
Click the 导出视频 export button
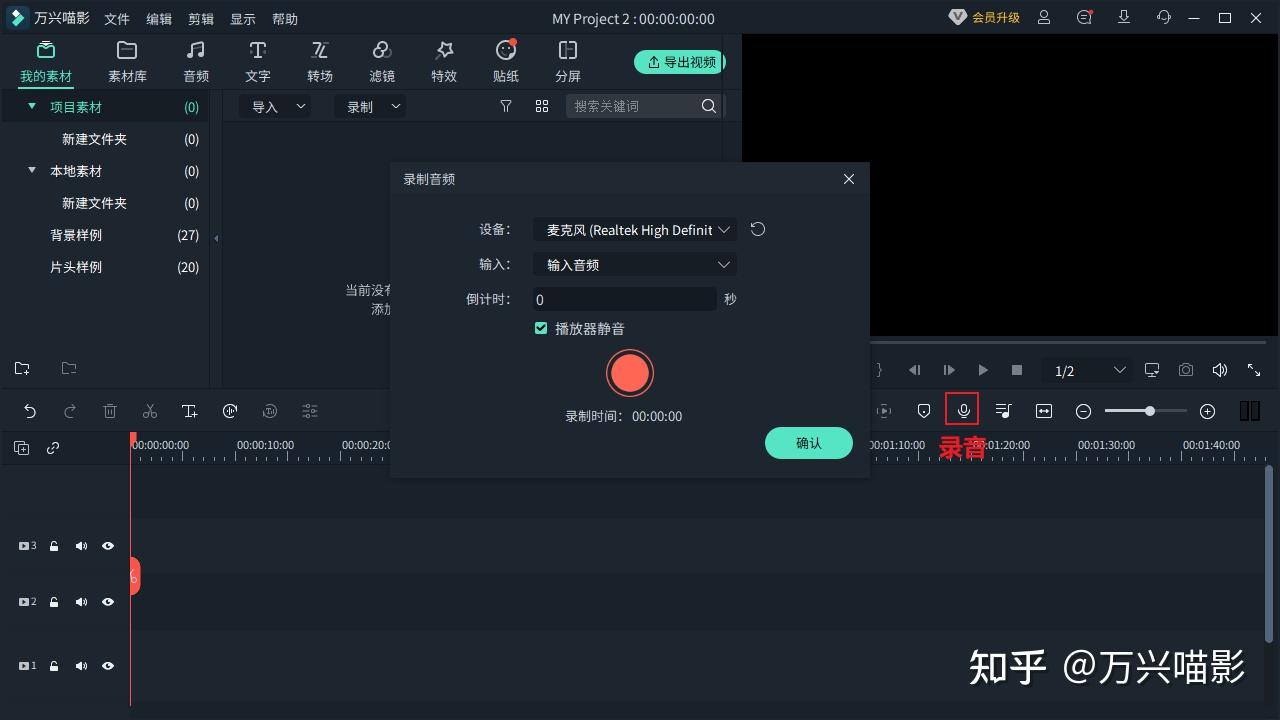pyautogui.click(x=680, y=62)
